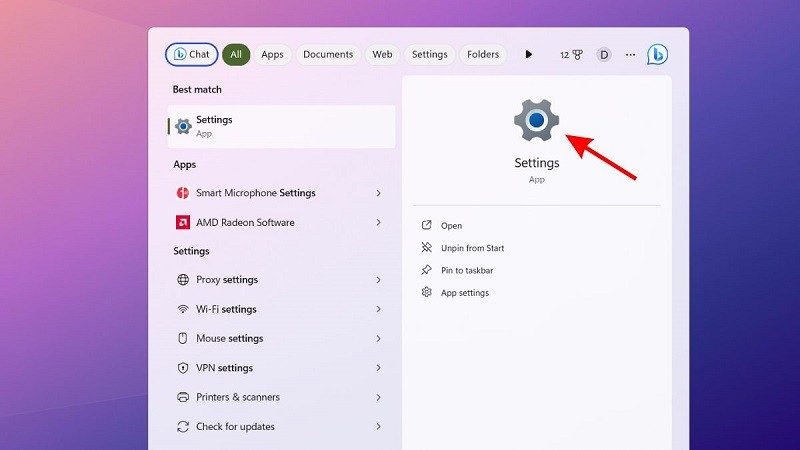Expand Proxy settings chevron arrow
This screenshot has width=800, height=450.
(378, 280)
